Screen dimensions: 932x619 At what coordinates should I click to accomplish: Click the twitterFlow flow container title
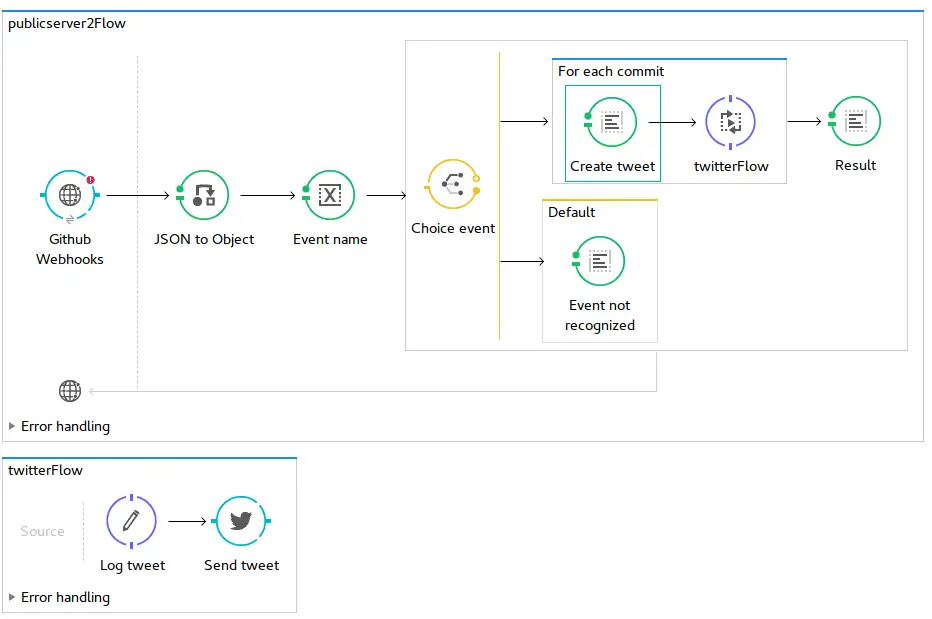pyautogui.click(x=45, y=470)
